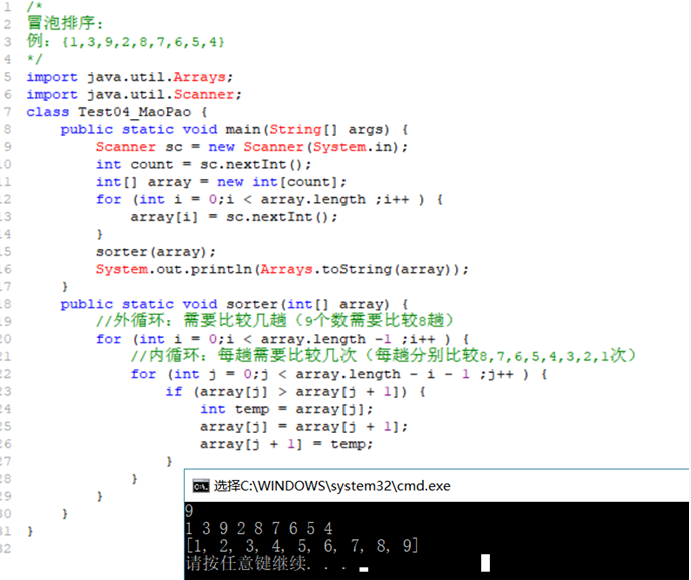Click the array[i] = sc.nextInt() statement

coord(234,217)
